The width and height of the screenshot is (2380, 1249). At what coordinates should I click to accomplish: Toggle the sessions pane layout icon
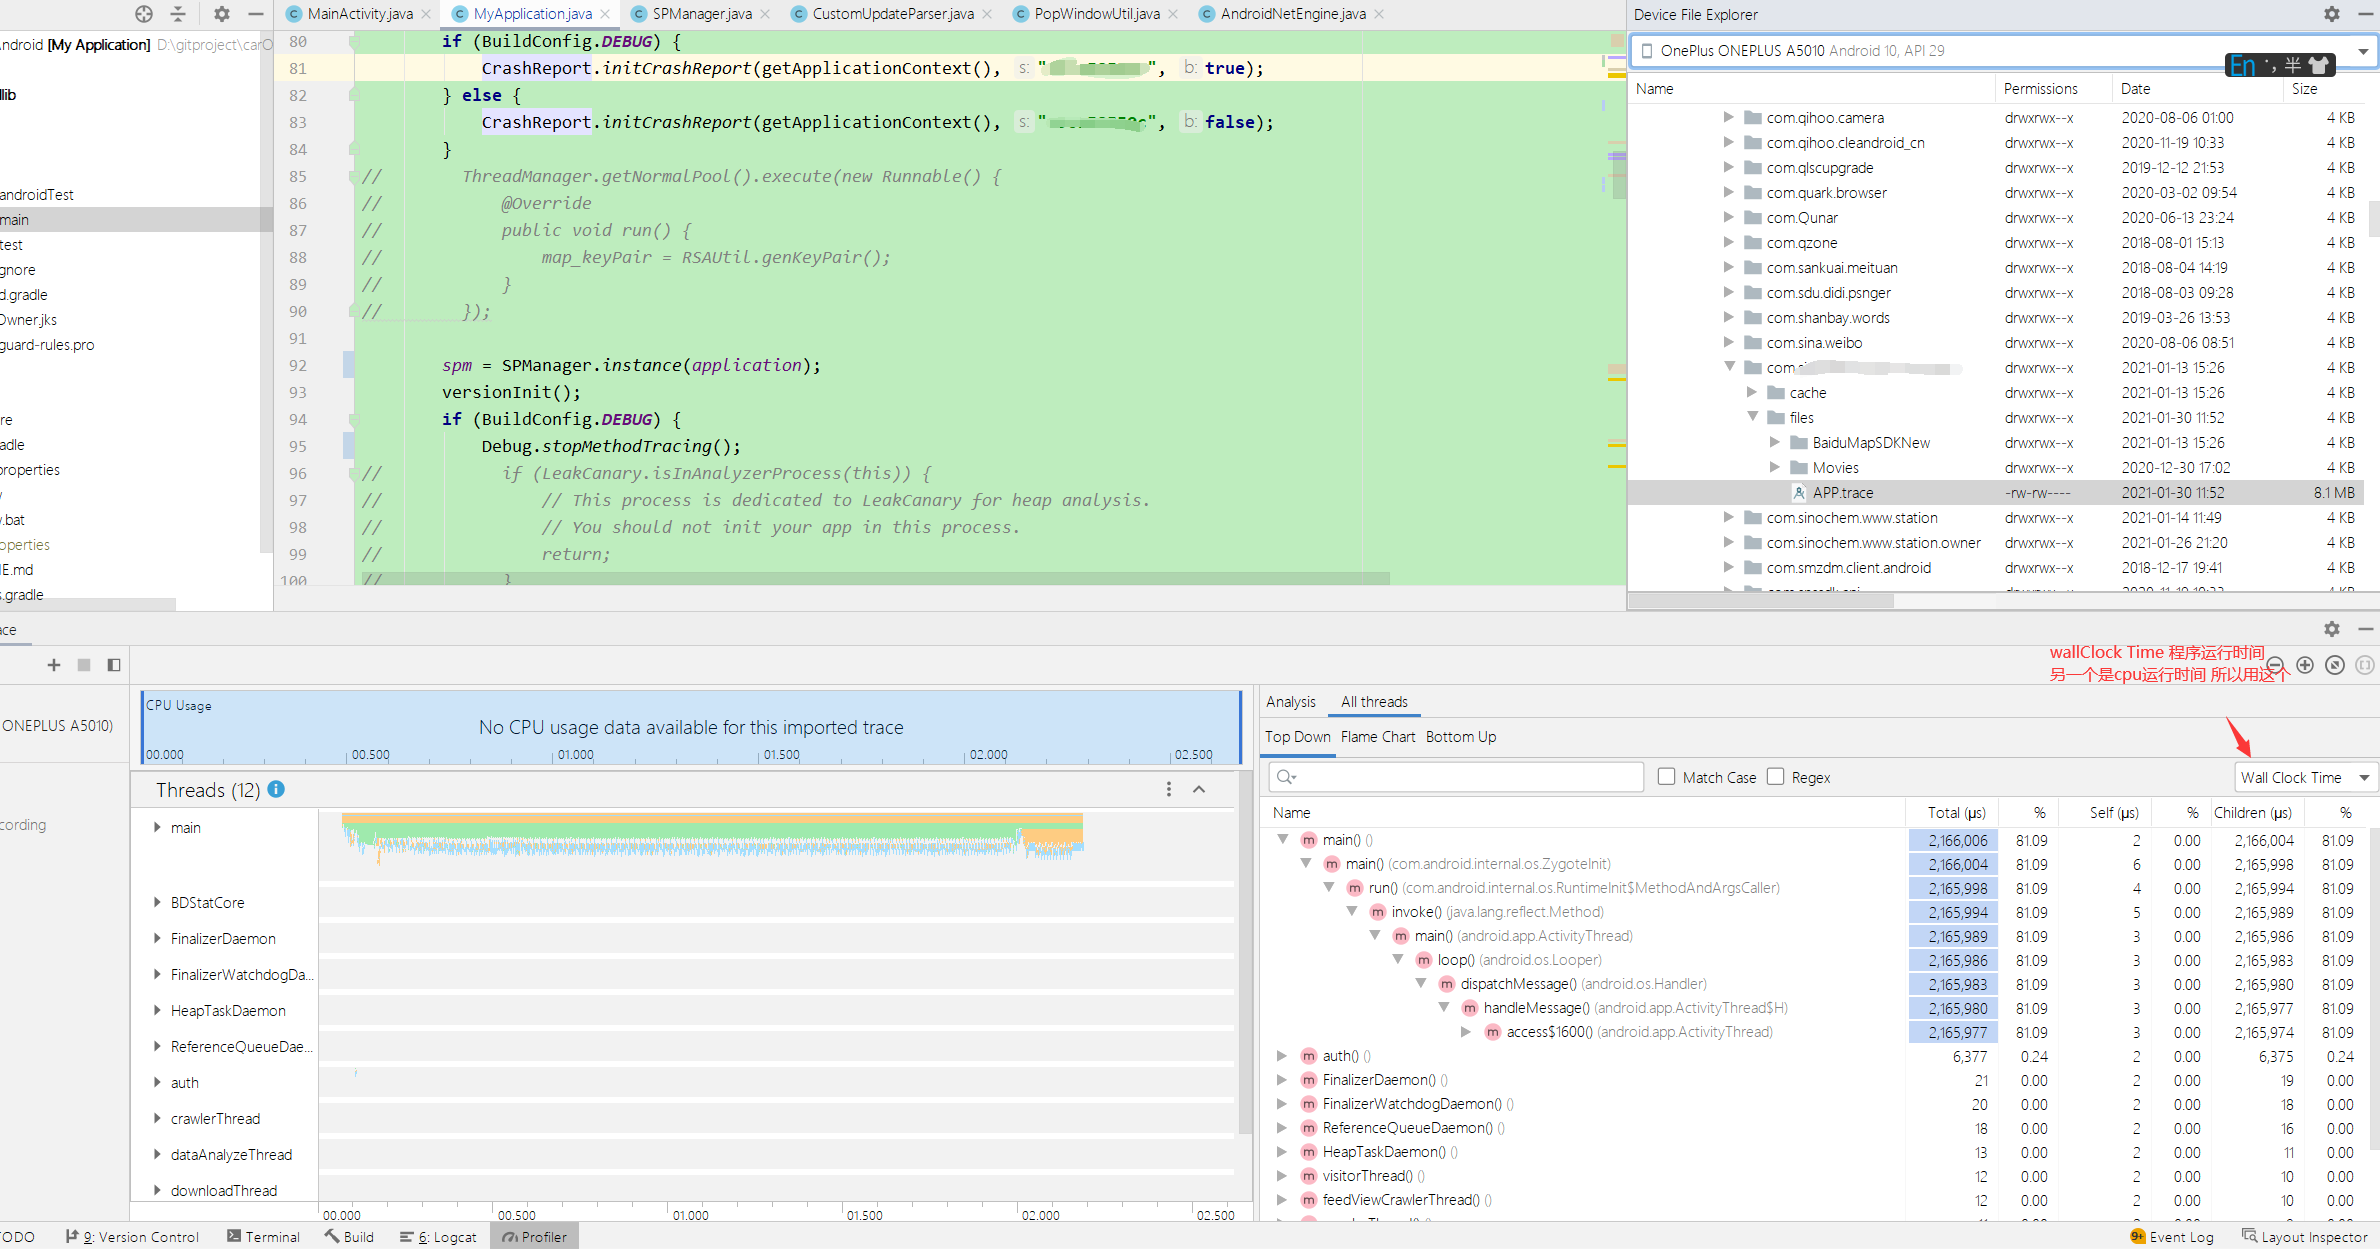click(114, 665)
